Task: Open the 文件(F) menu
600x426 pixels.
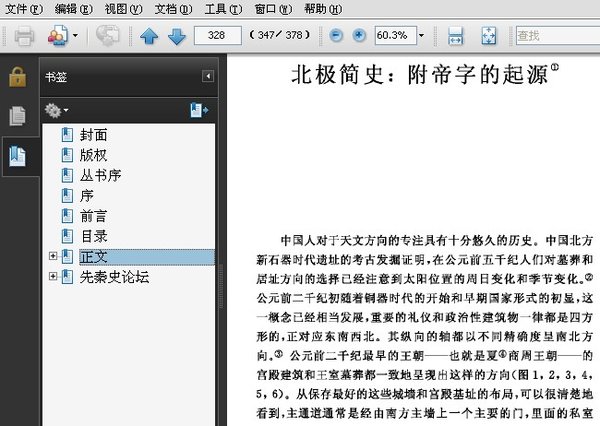Action: [24, 8]
